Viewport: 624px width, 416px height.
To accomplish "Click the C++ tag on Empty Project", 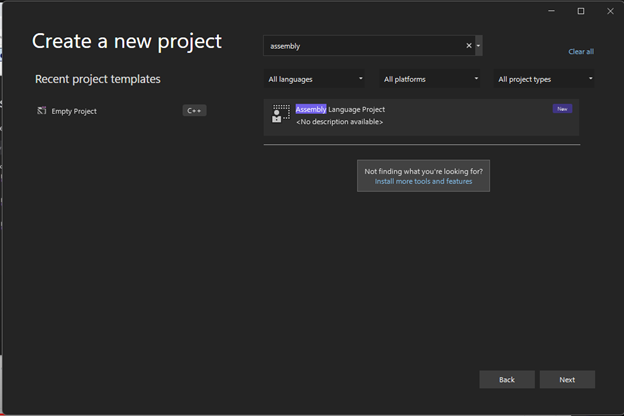I will point(194,110).
